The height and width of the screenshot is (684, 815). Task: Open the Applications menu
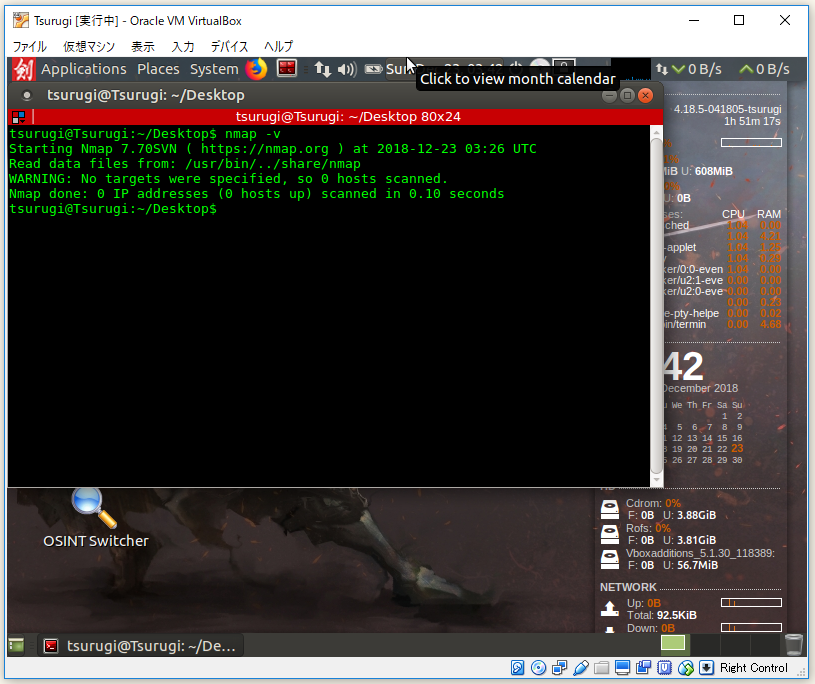point(84,69)
